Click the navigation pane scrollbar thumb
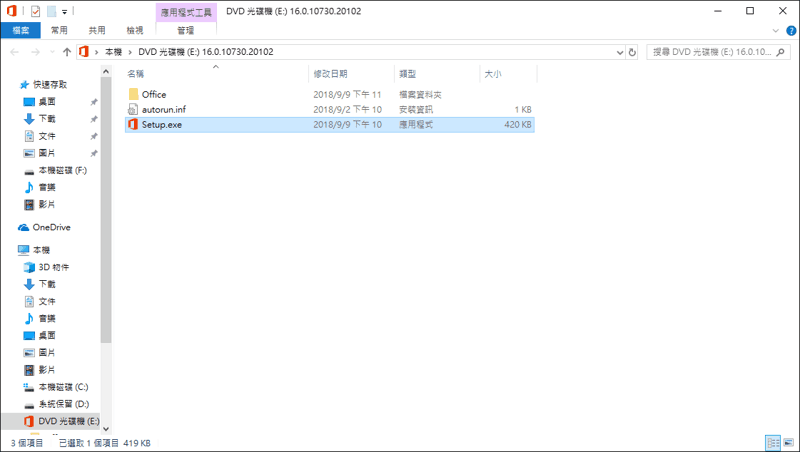Image resolution: width=800 pixels, height=452 pixels. point(106,210)
